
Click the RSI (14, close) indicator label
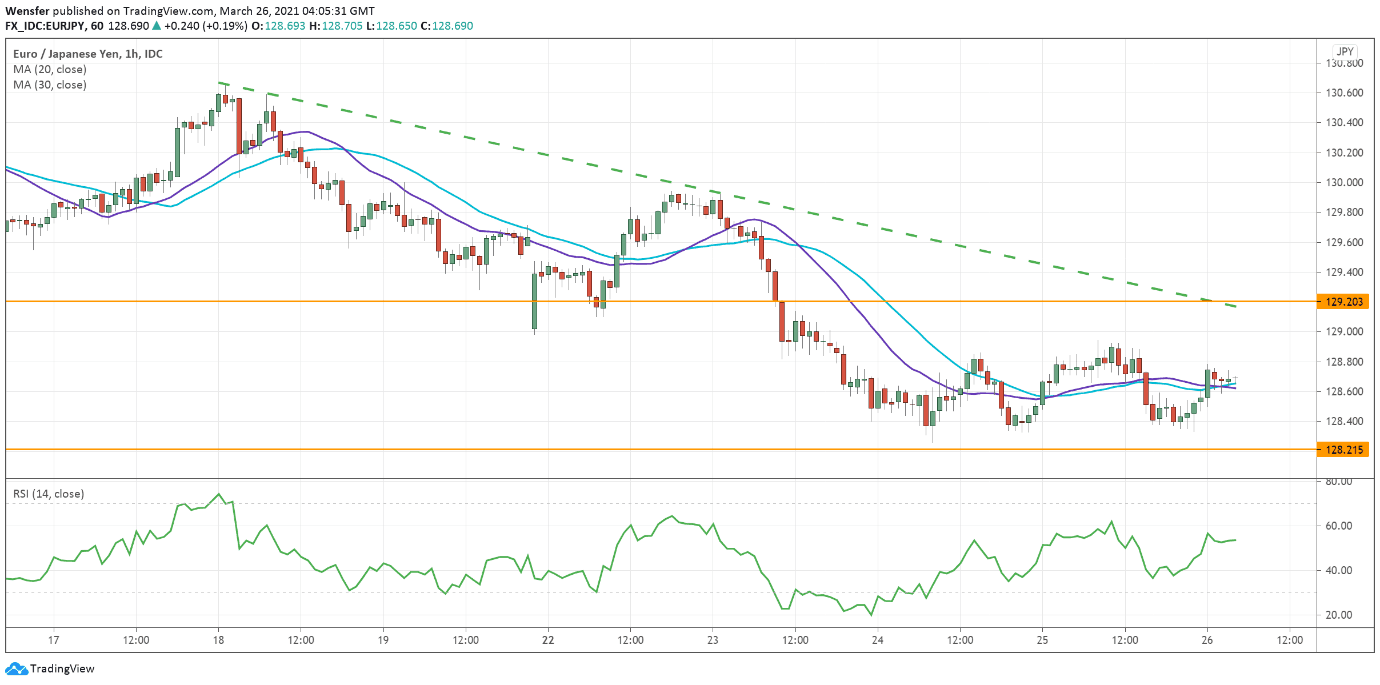click(x=48, y=494)
